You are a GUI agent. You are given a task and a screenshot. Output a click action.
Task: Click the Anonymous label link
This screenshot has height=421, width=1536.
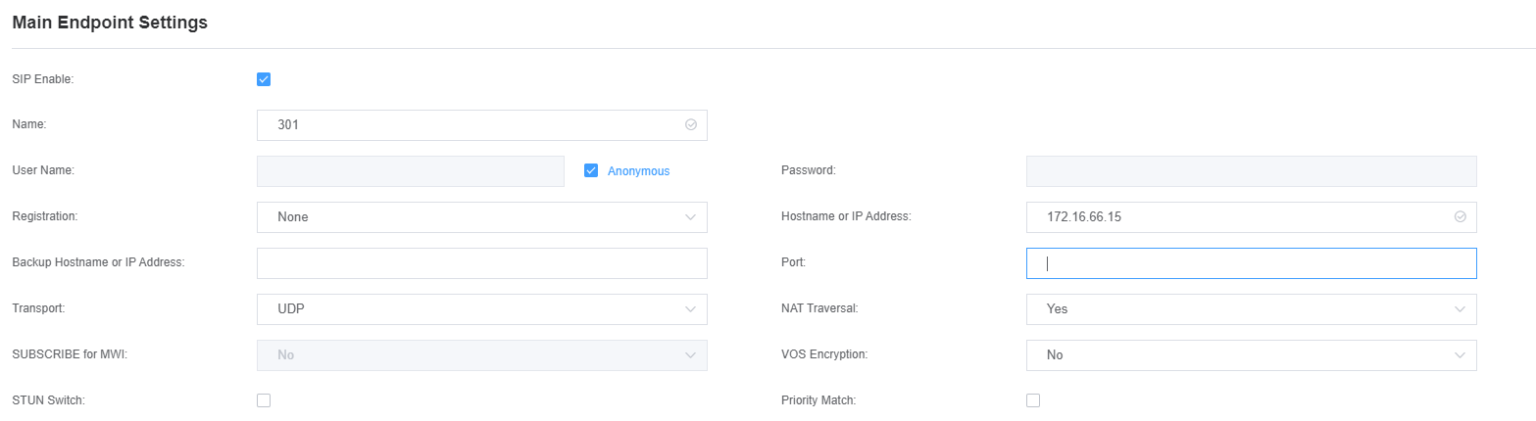tap(639, 171)
